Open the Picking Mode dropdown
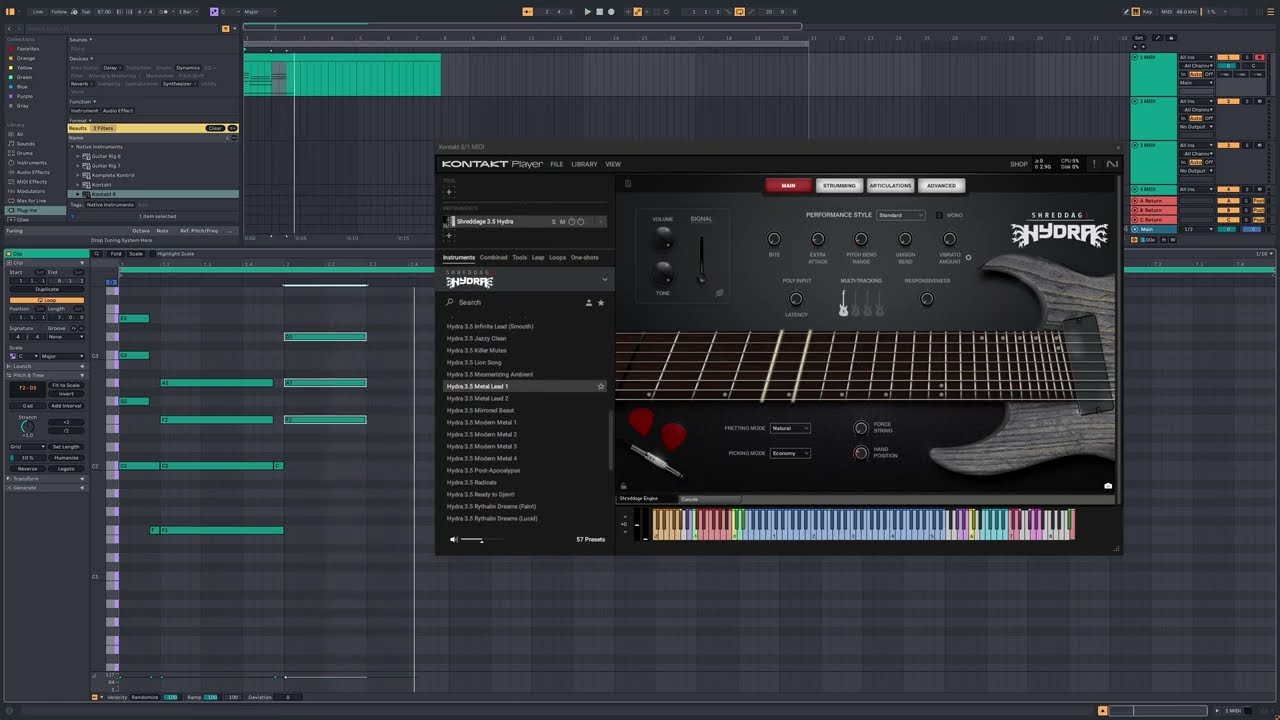The image size is (1280, 720). click(790, 453)
